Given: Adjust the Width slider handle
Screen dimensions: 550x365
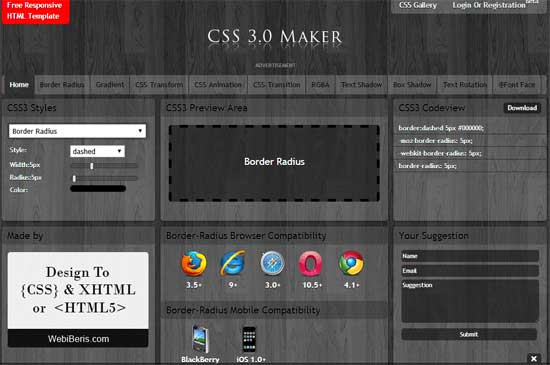Looking at the screenshot, I should (92, 165).
